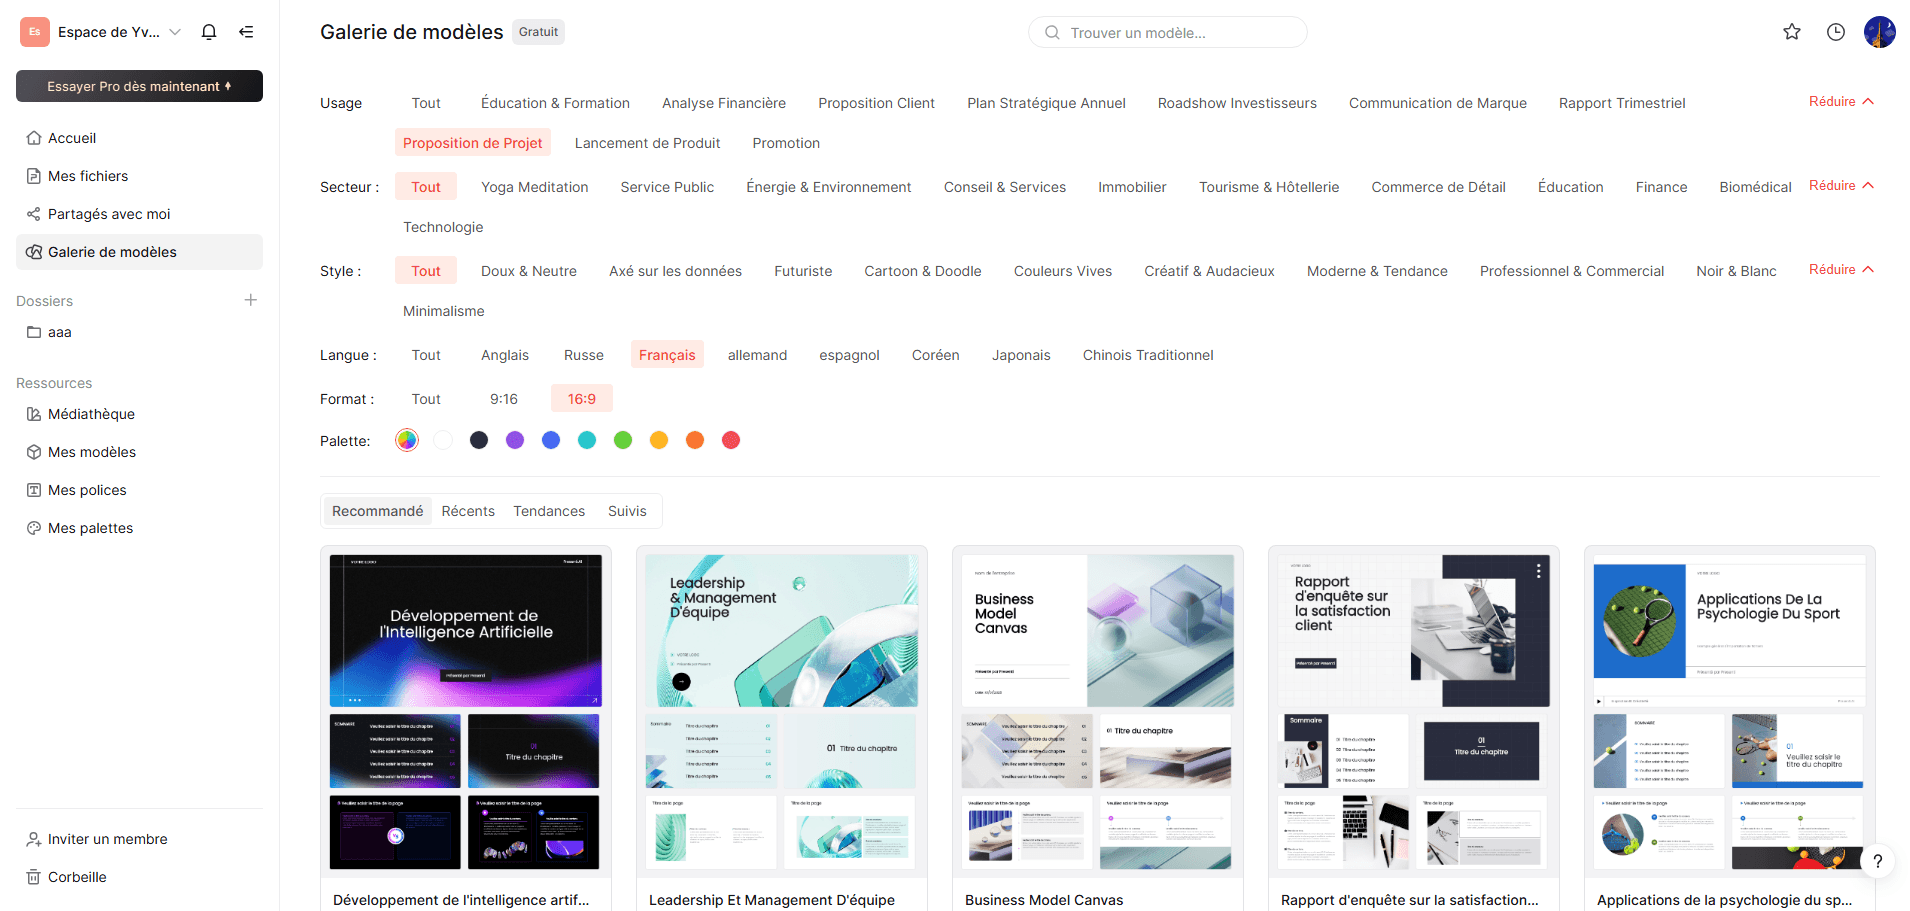Open the Corbeille trash

[139, 877]
